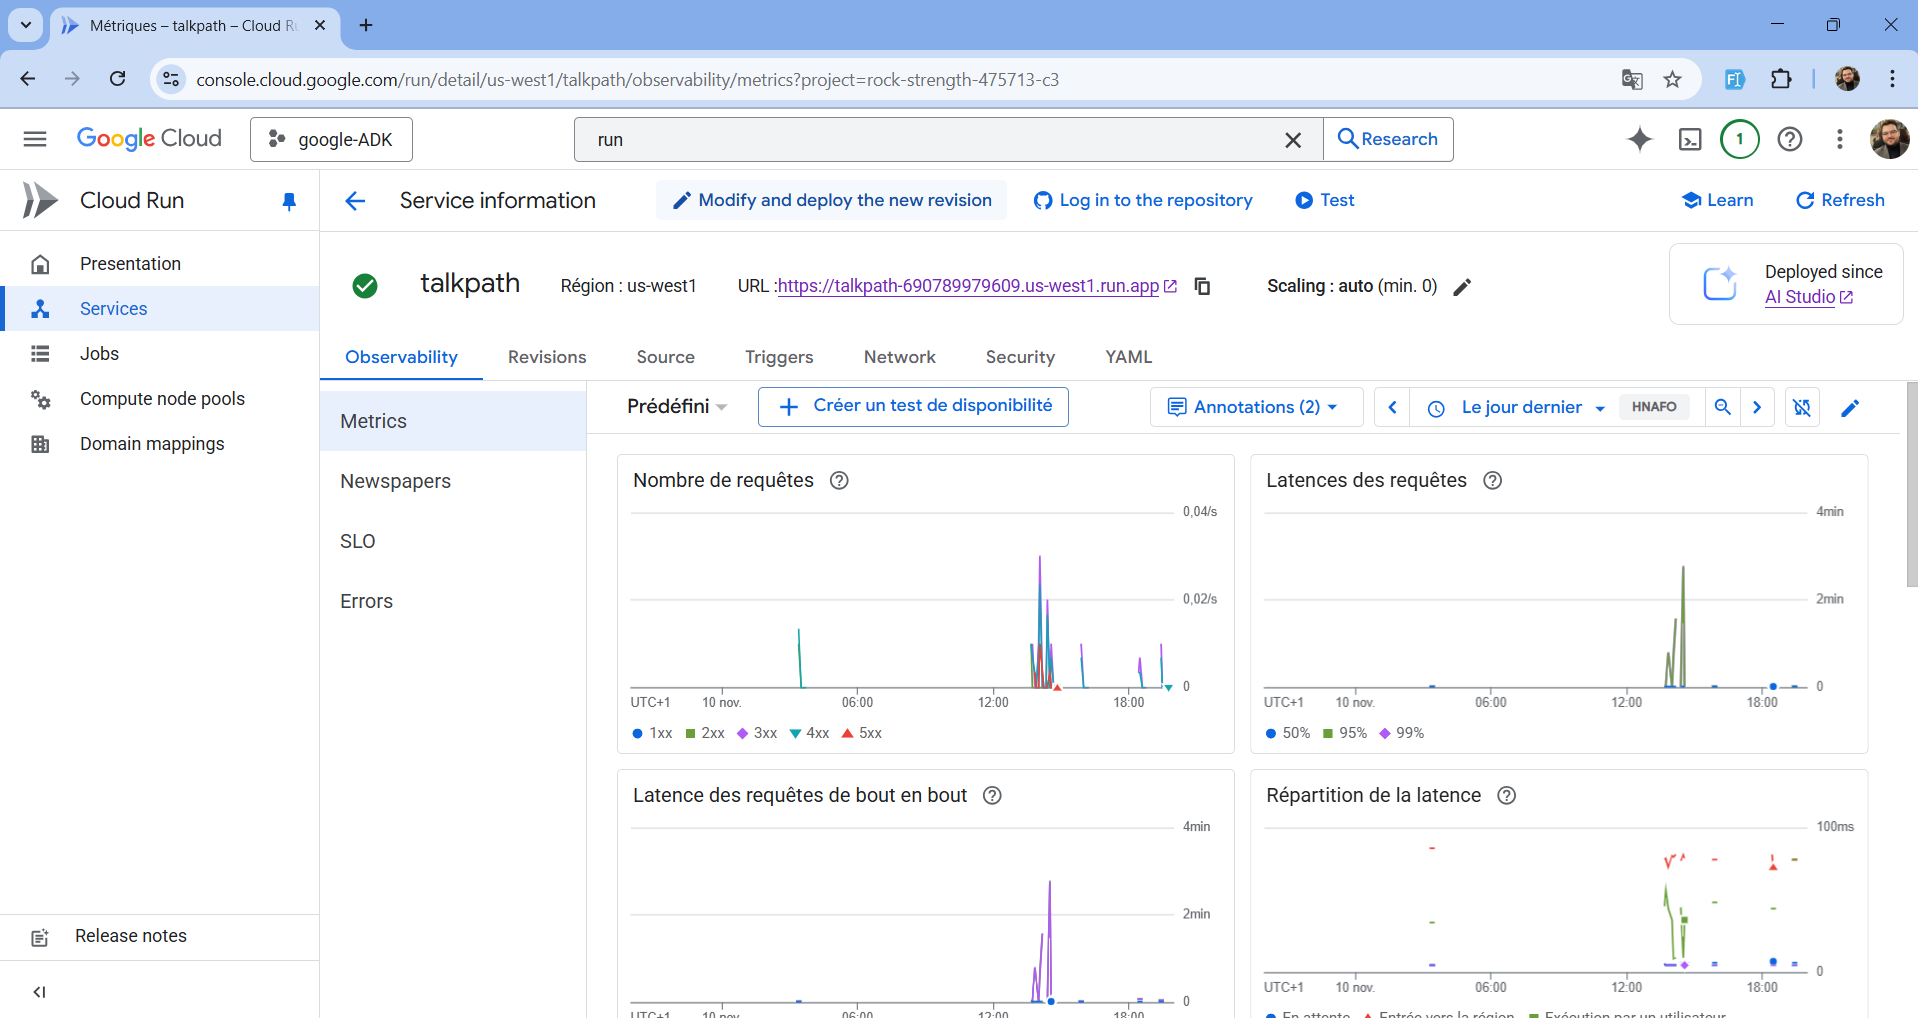Go back using the Service information arrow
The height and width of the screenshot is (1018, 1918).
click(x=355, y=201)
